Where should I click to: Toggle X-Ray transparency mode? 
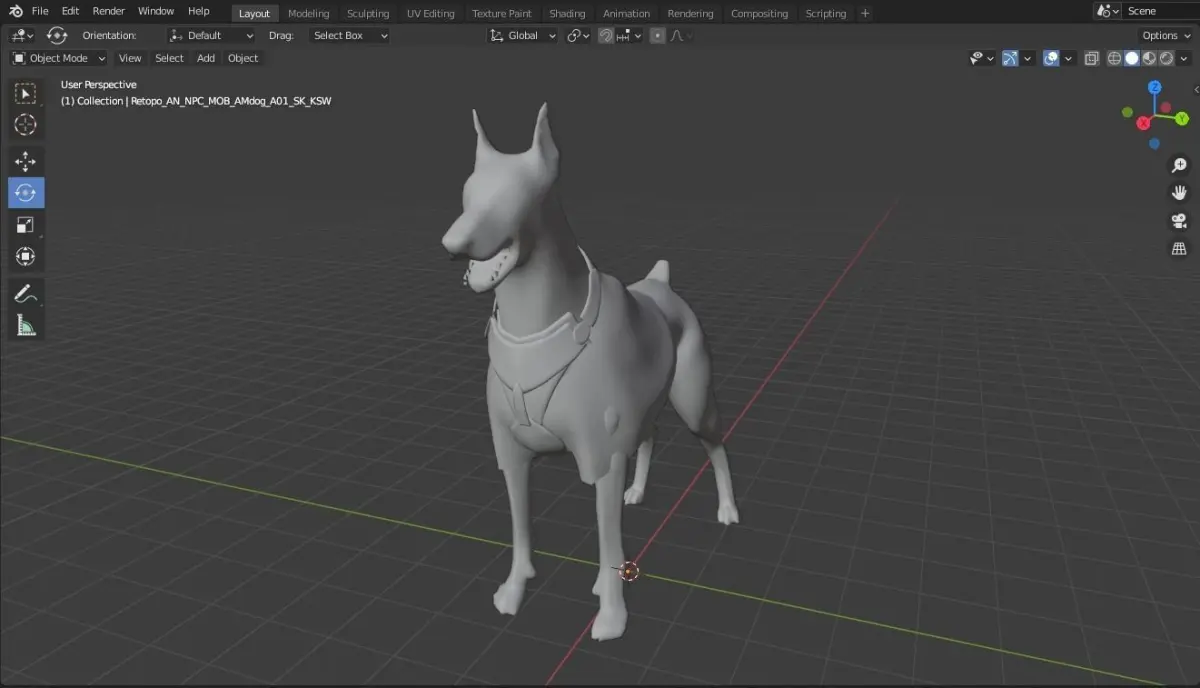pos(1091,58)
